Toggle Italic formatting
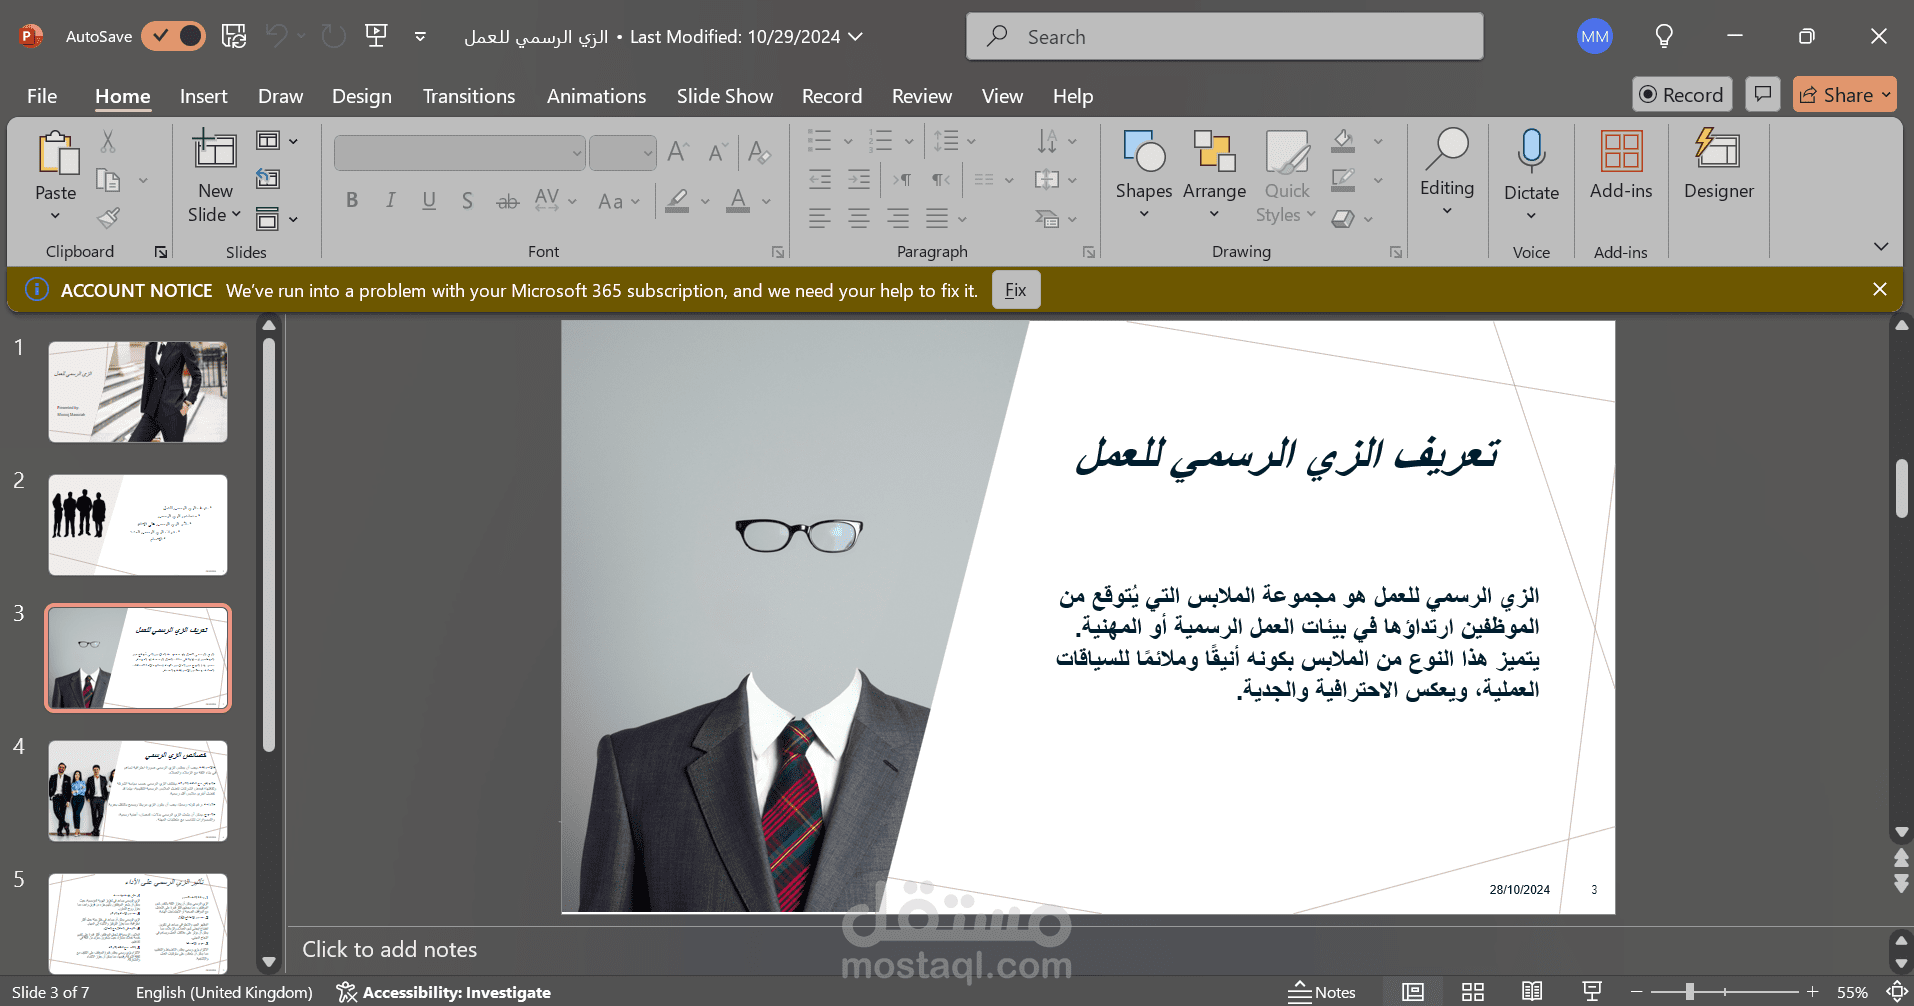The height and width of the screenshot is (1006, 1914). 390,200
